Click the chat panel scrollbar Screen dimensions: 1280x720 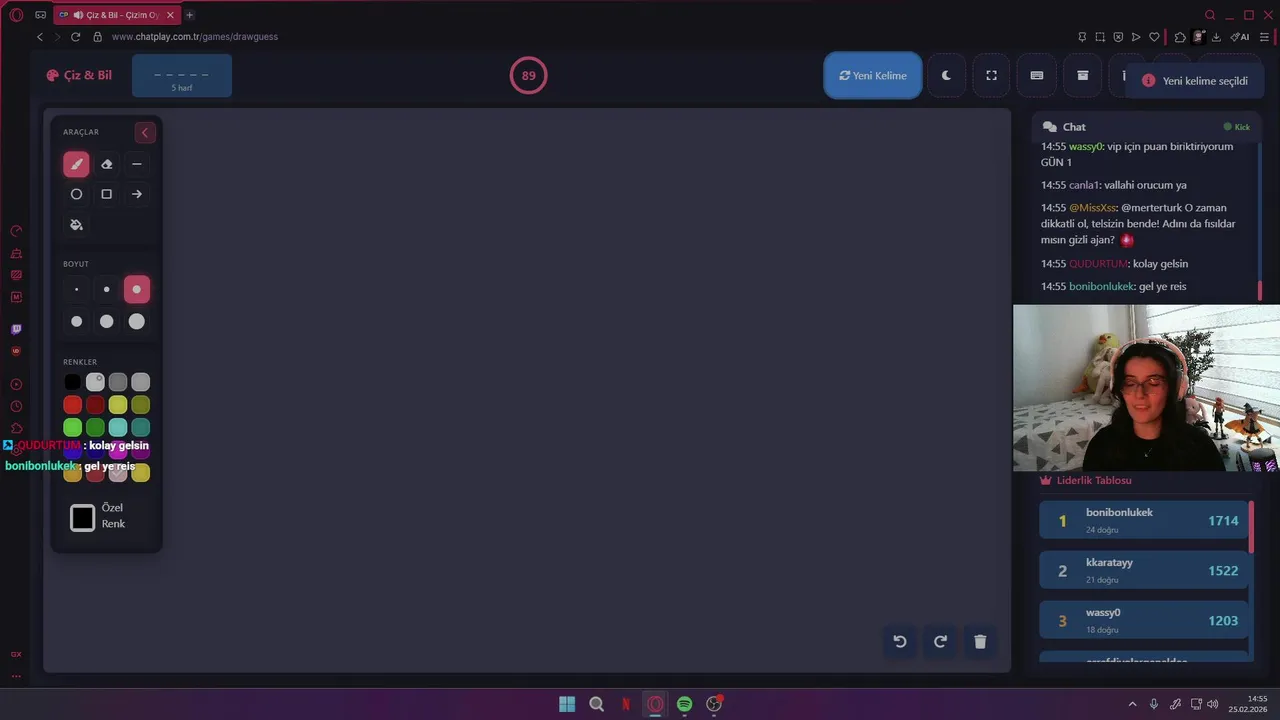pyautogui.click(x=1260, y=290)
